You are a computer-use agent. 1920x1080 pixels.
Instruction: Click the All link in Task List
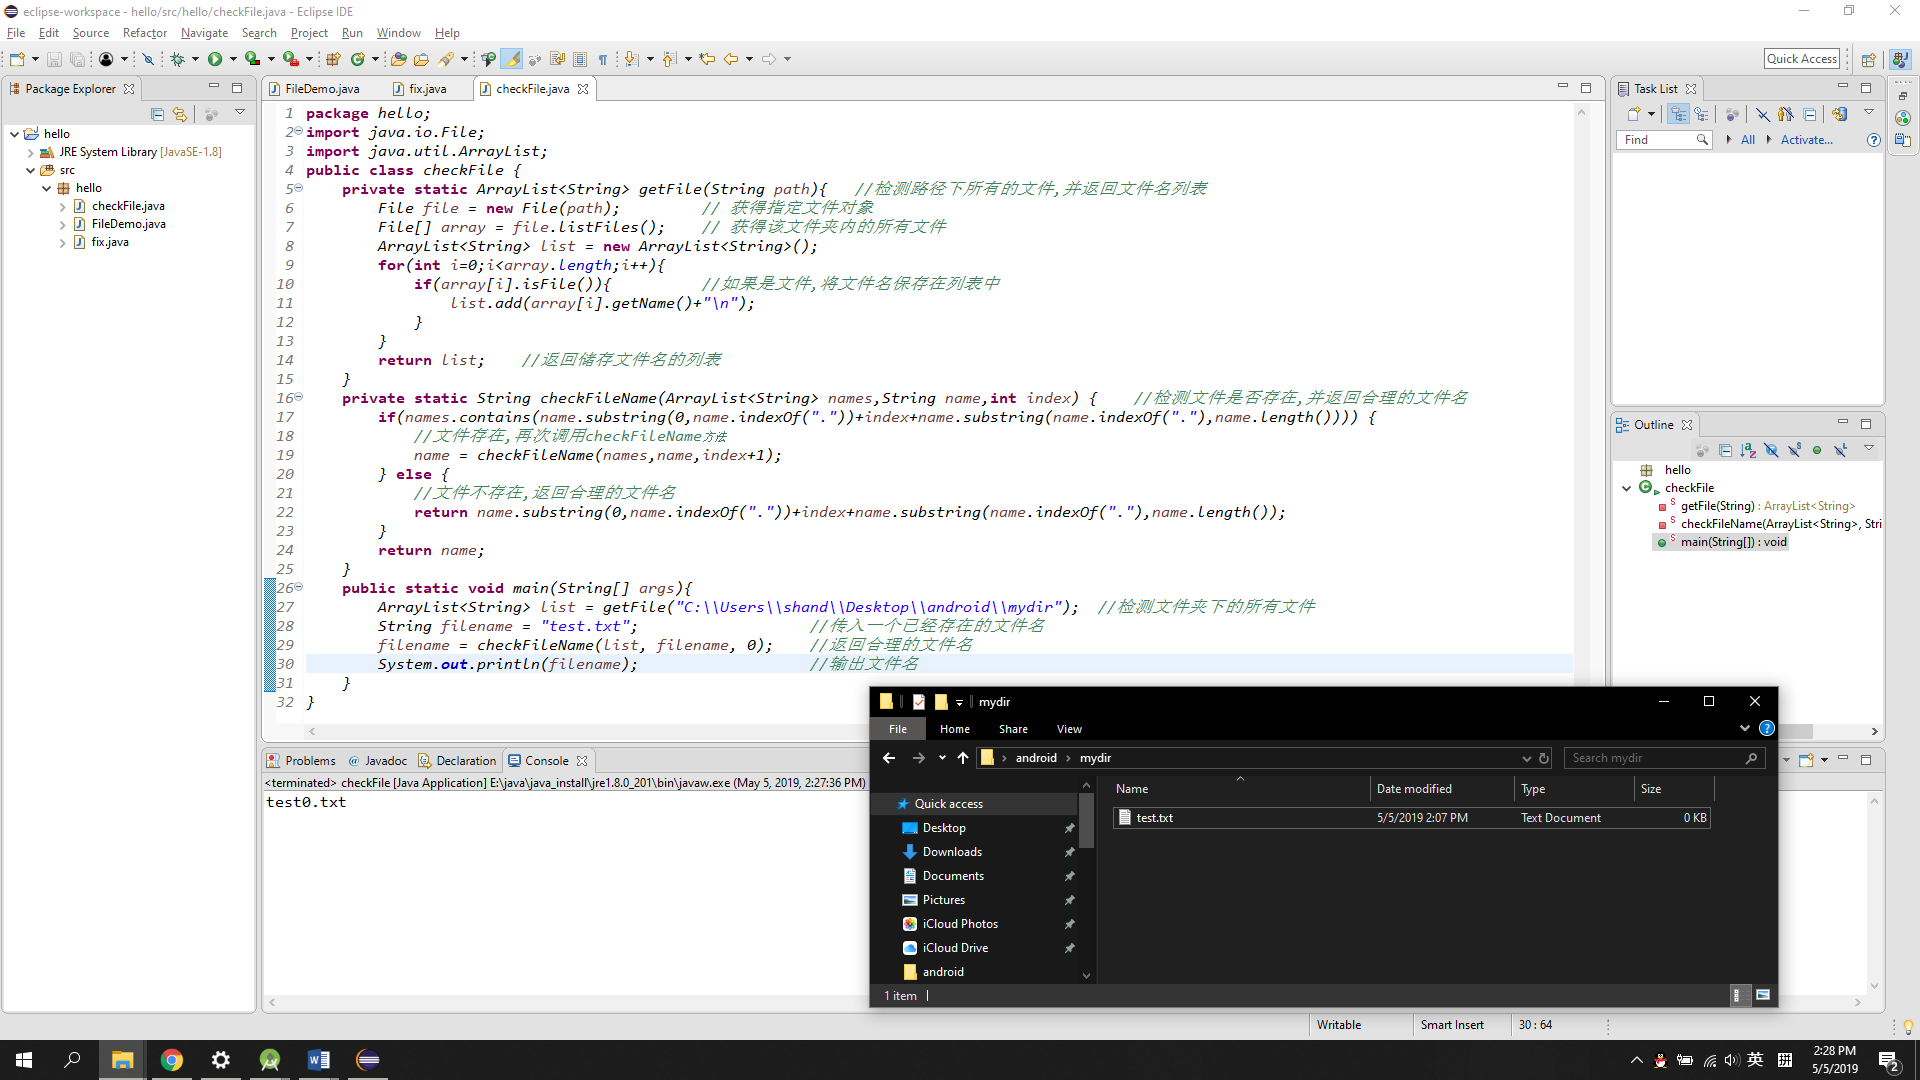[x=1747, y=140]
